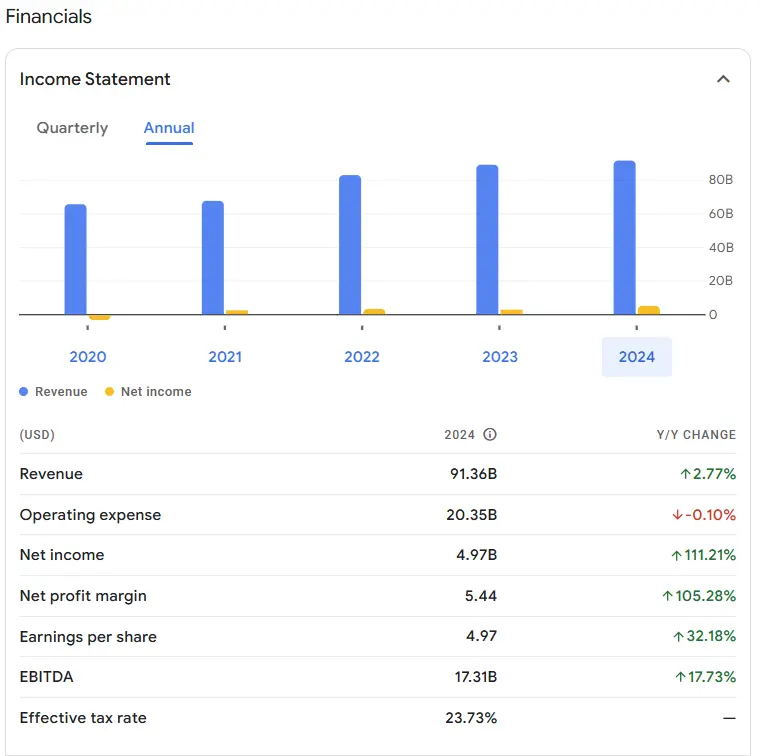Click the blue Revenue legend dot
The height and width of the screenshot is (756, 769).
pos(24,392)
